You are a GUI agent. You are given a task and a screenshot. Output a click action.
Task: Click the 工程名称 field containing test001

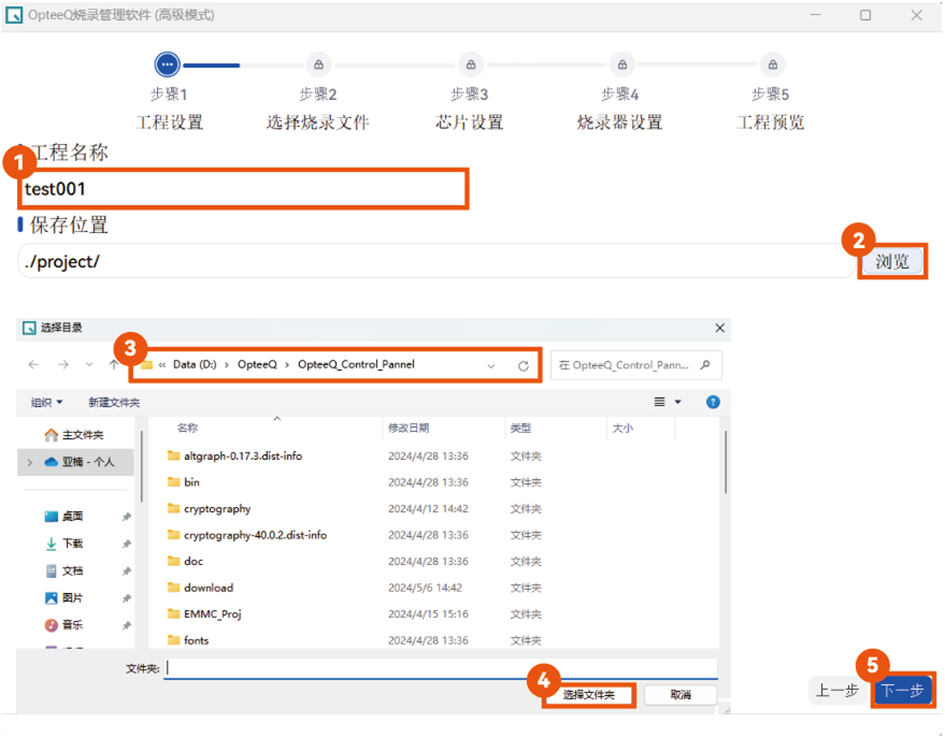coord(244,189)
